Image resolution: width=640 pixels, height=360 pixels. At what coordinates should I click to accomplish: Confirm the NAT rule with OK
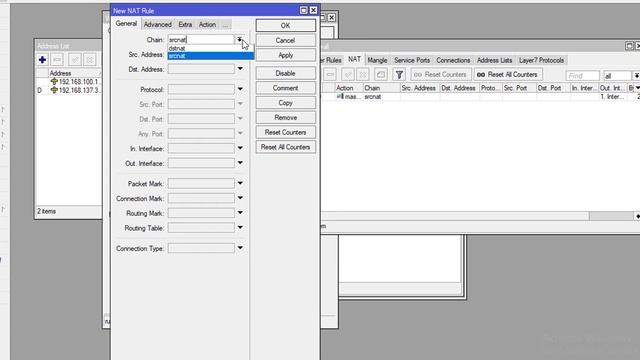(285, 25)
